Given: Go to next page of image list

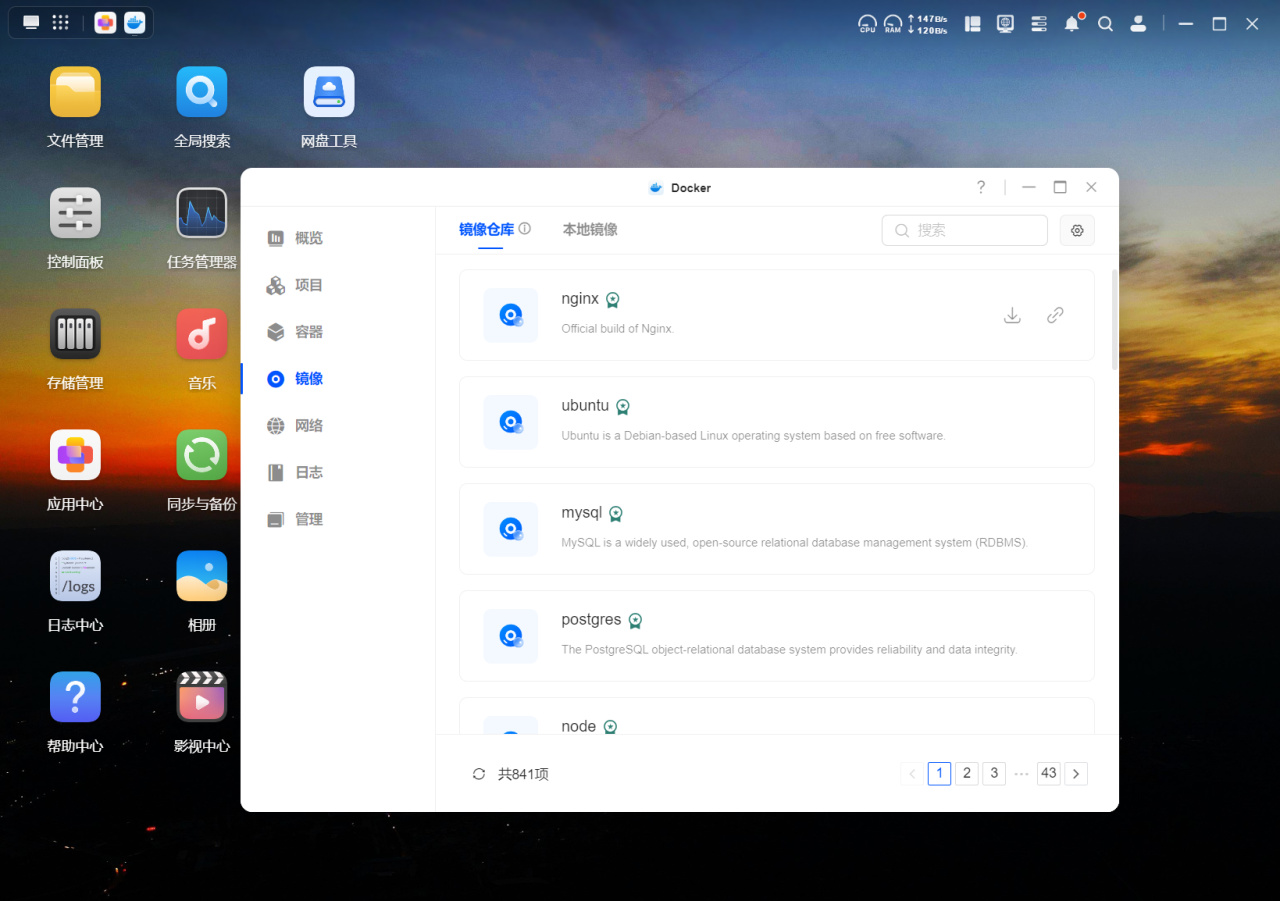Looking at the screenshot, I should tap(1076, 773).
